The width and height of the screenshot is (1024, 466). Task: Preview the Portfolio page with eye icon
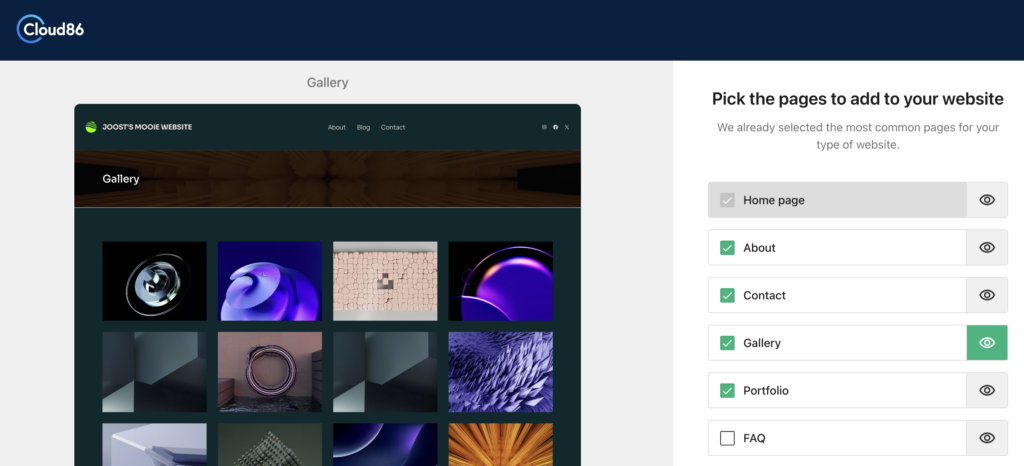coord(987,390)
